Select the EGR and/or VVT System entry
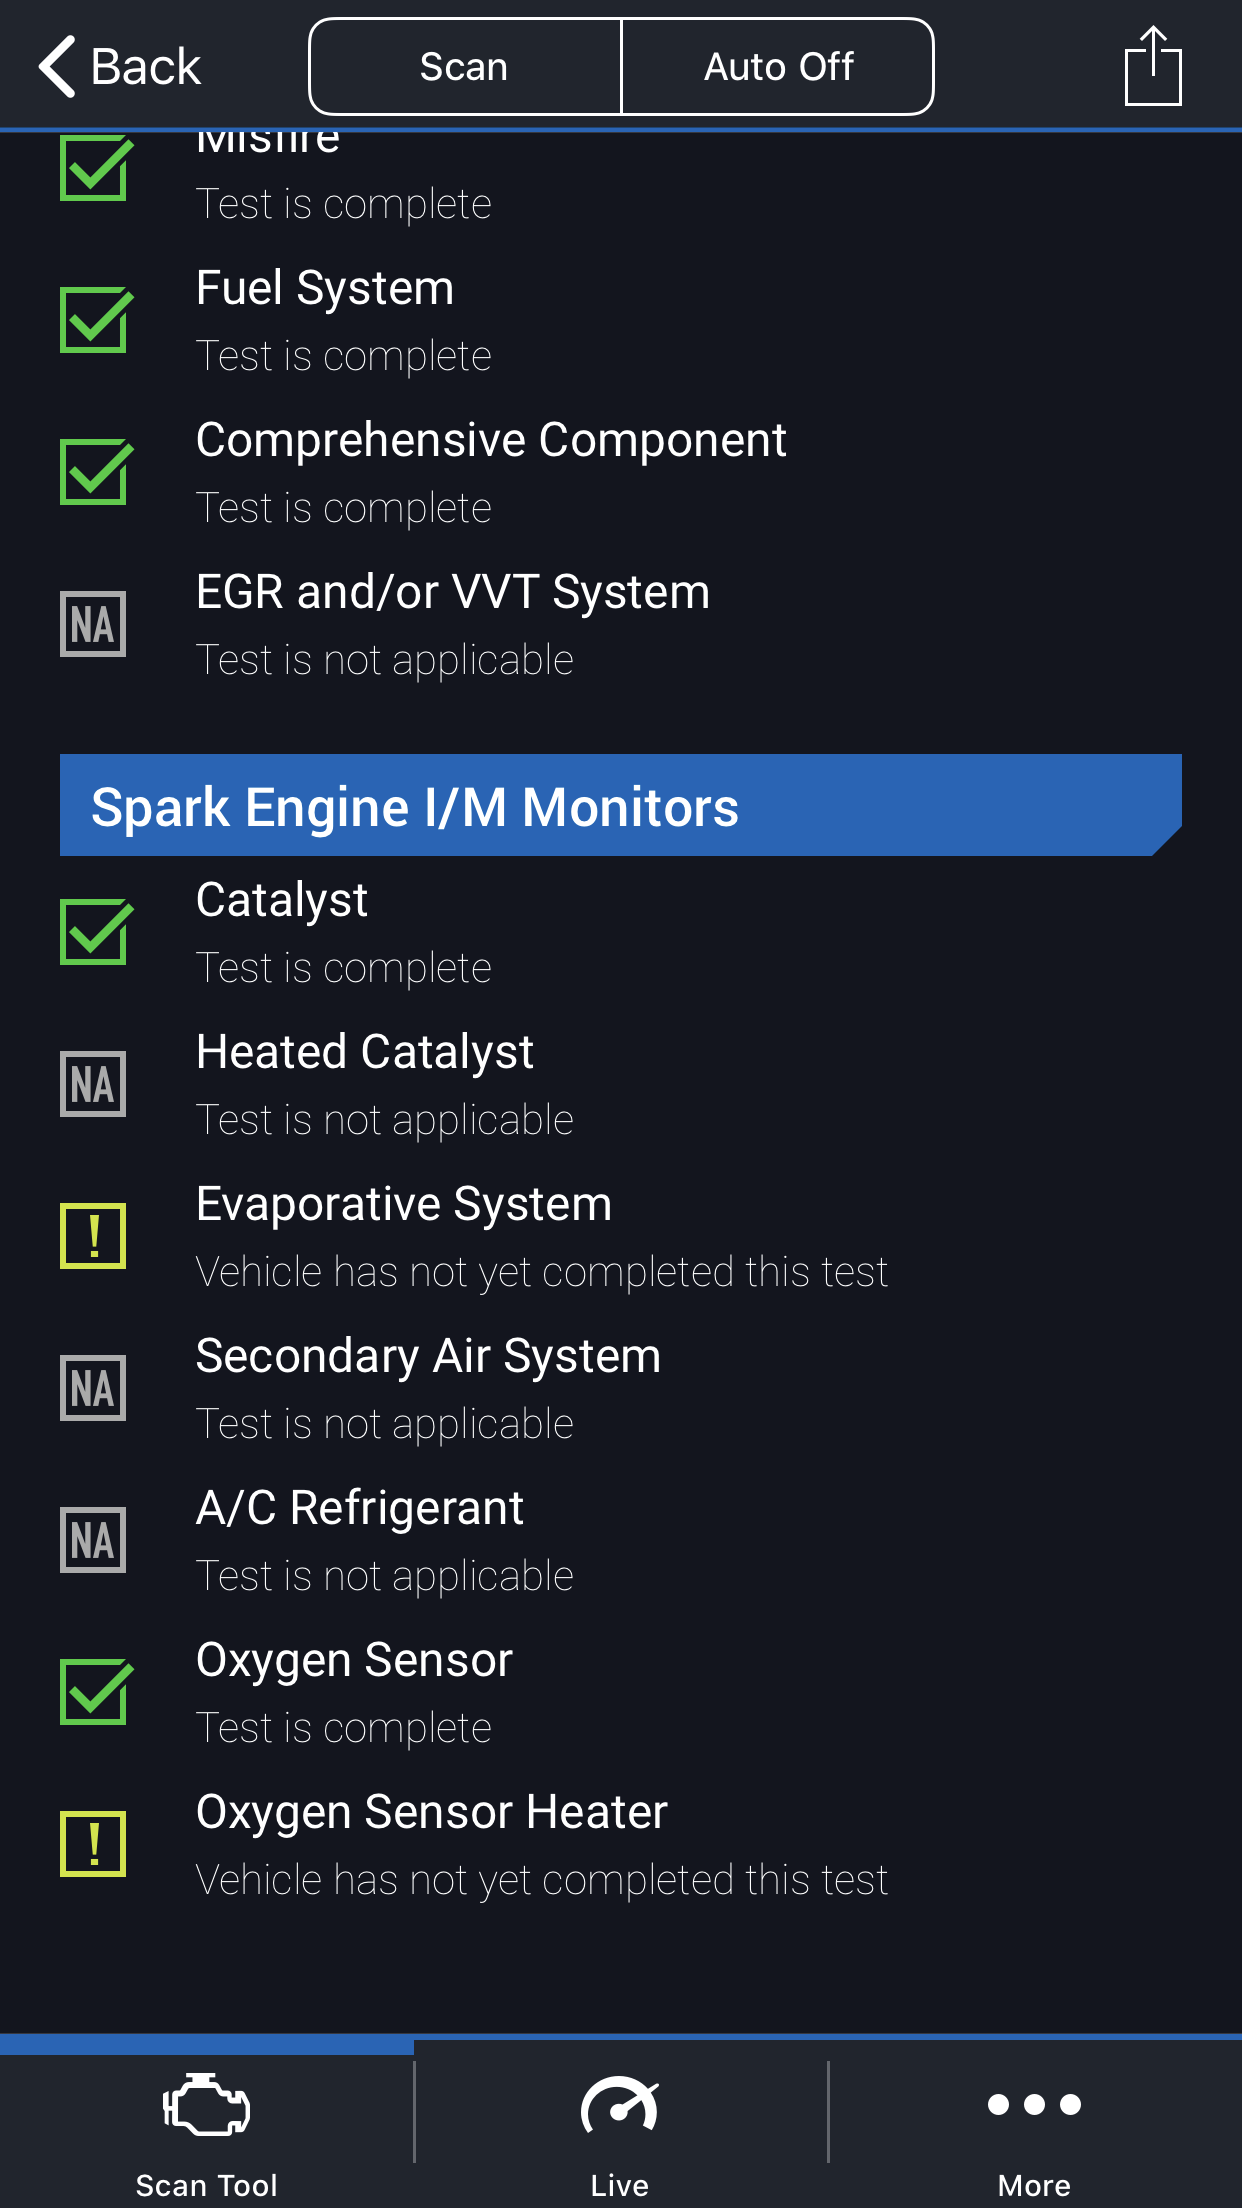The width and height of the screenshot is (1242, 2208). (621, 624)
